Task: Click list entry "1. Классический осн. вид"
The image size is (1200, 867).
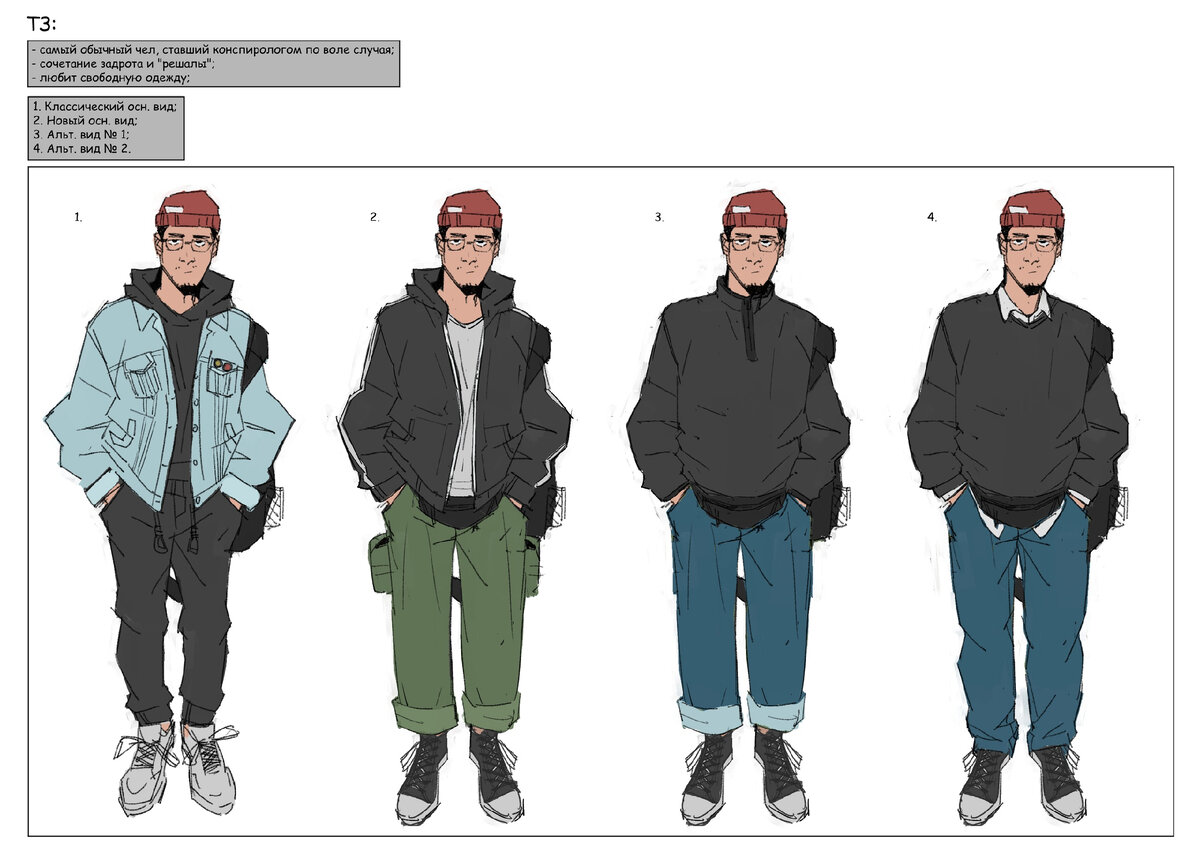Action: click(x=104, y=106)
